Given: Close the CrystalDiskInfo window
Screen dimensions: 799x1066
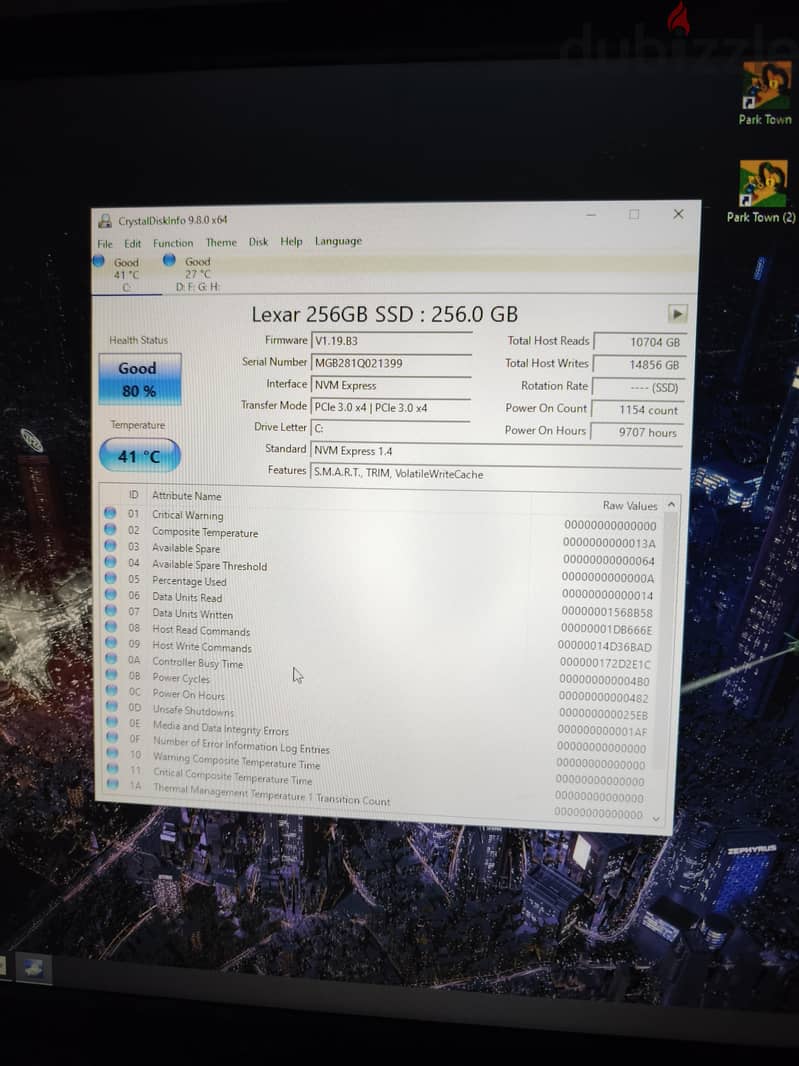Looking at the screenshot, I should click(x=678, y=214).
